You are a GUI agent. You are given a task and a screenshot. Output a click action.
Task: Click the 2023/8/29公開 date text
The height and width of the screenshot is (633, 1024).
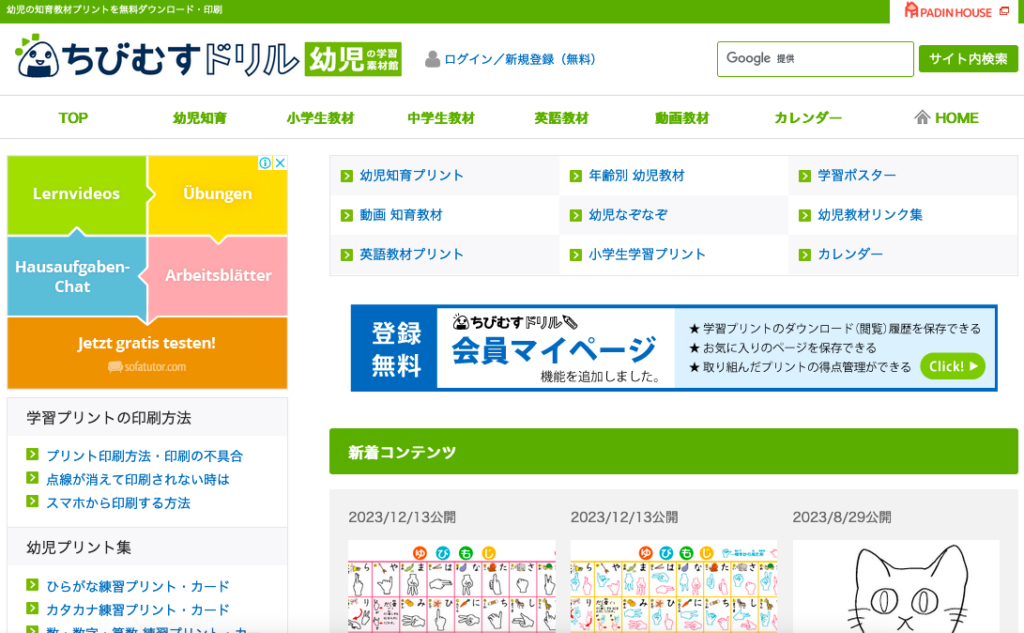tap(842, 517)
